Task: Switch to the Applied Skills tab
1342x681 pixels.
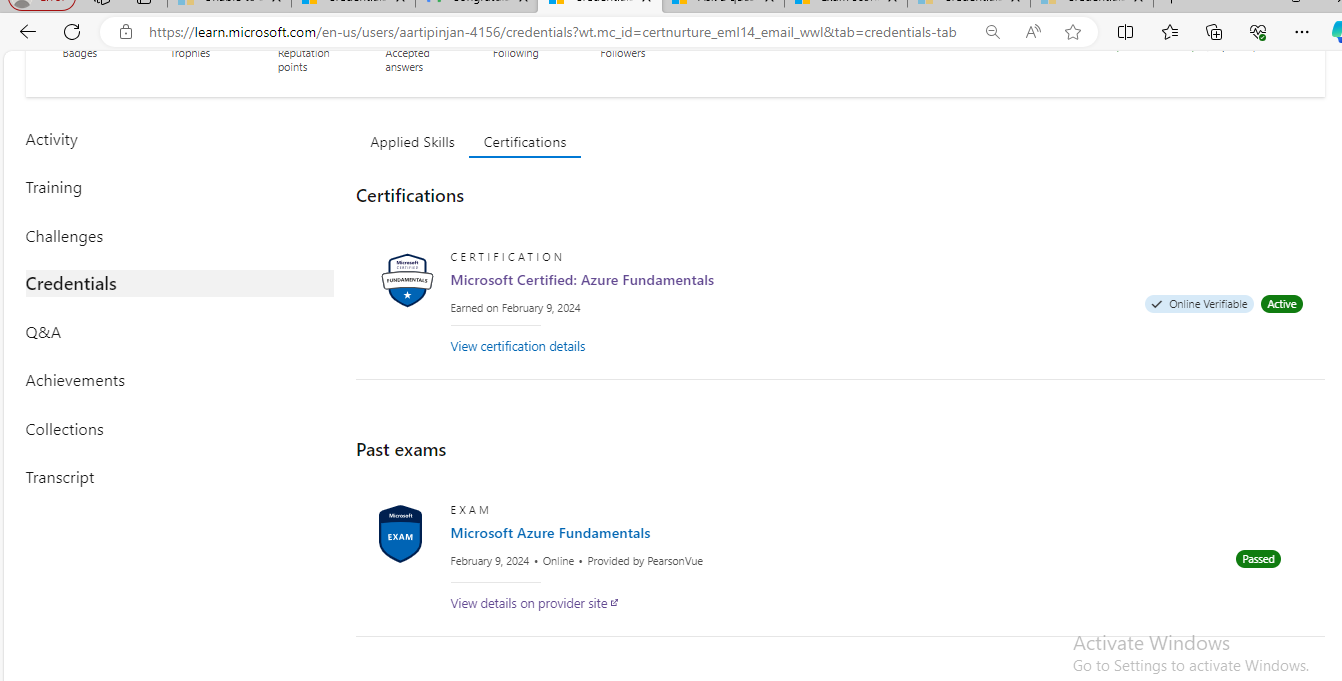Action: coord(412,142)
